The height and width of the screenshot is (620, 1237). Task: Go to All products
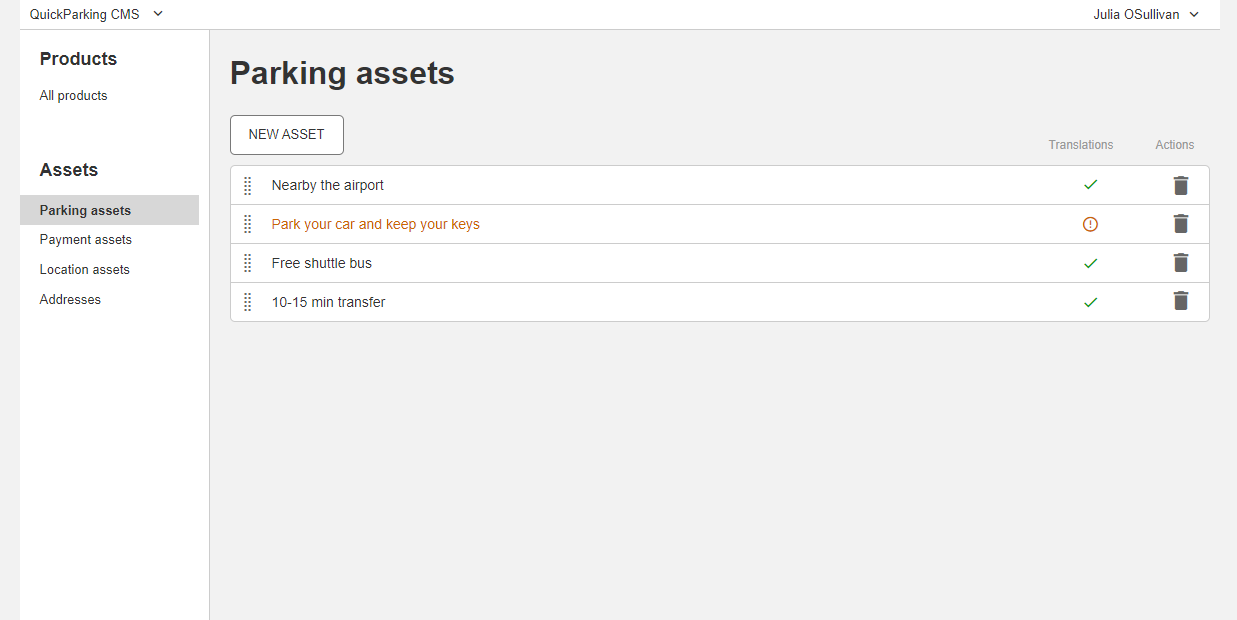73,96
